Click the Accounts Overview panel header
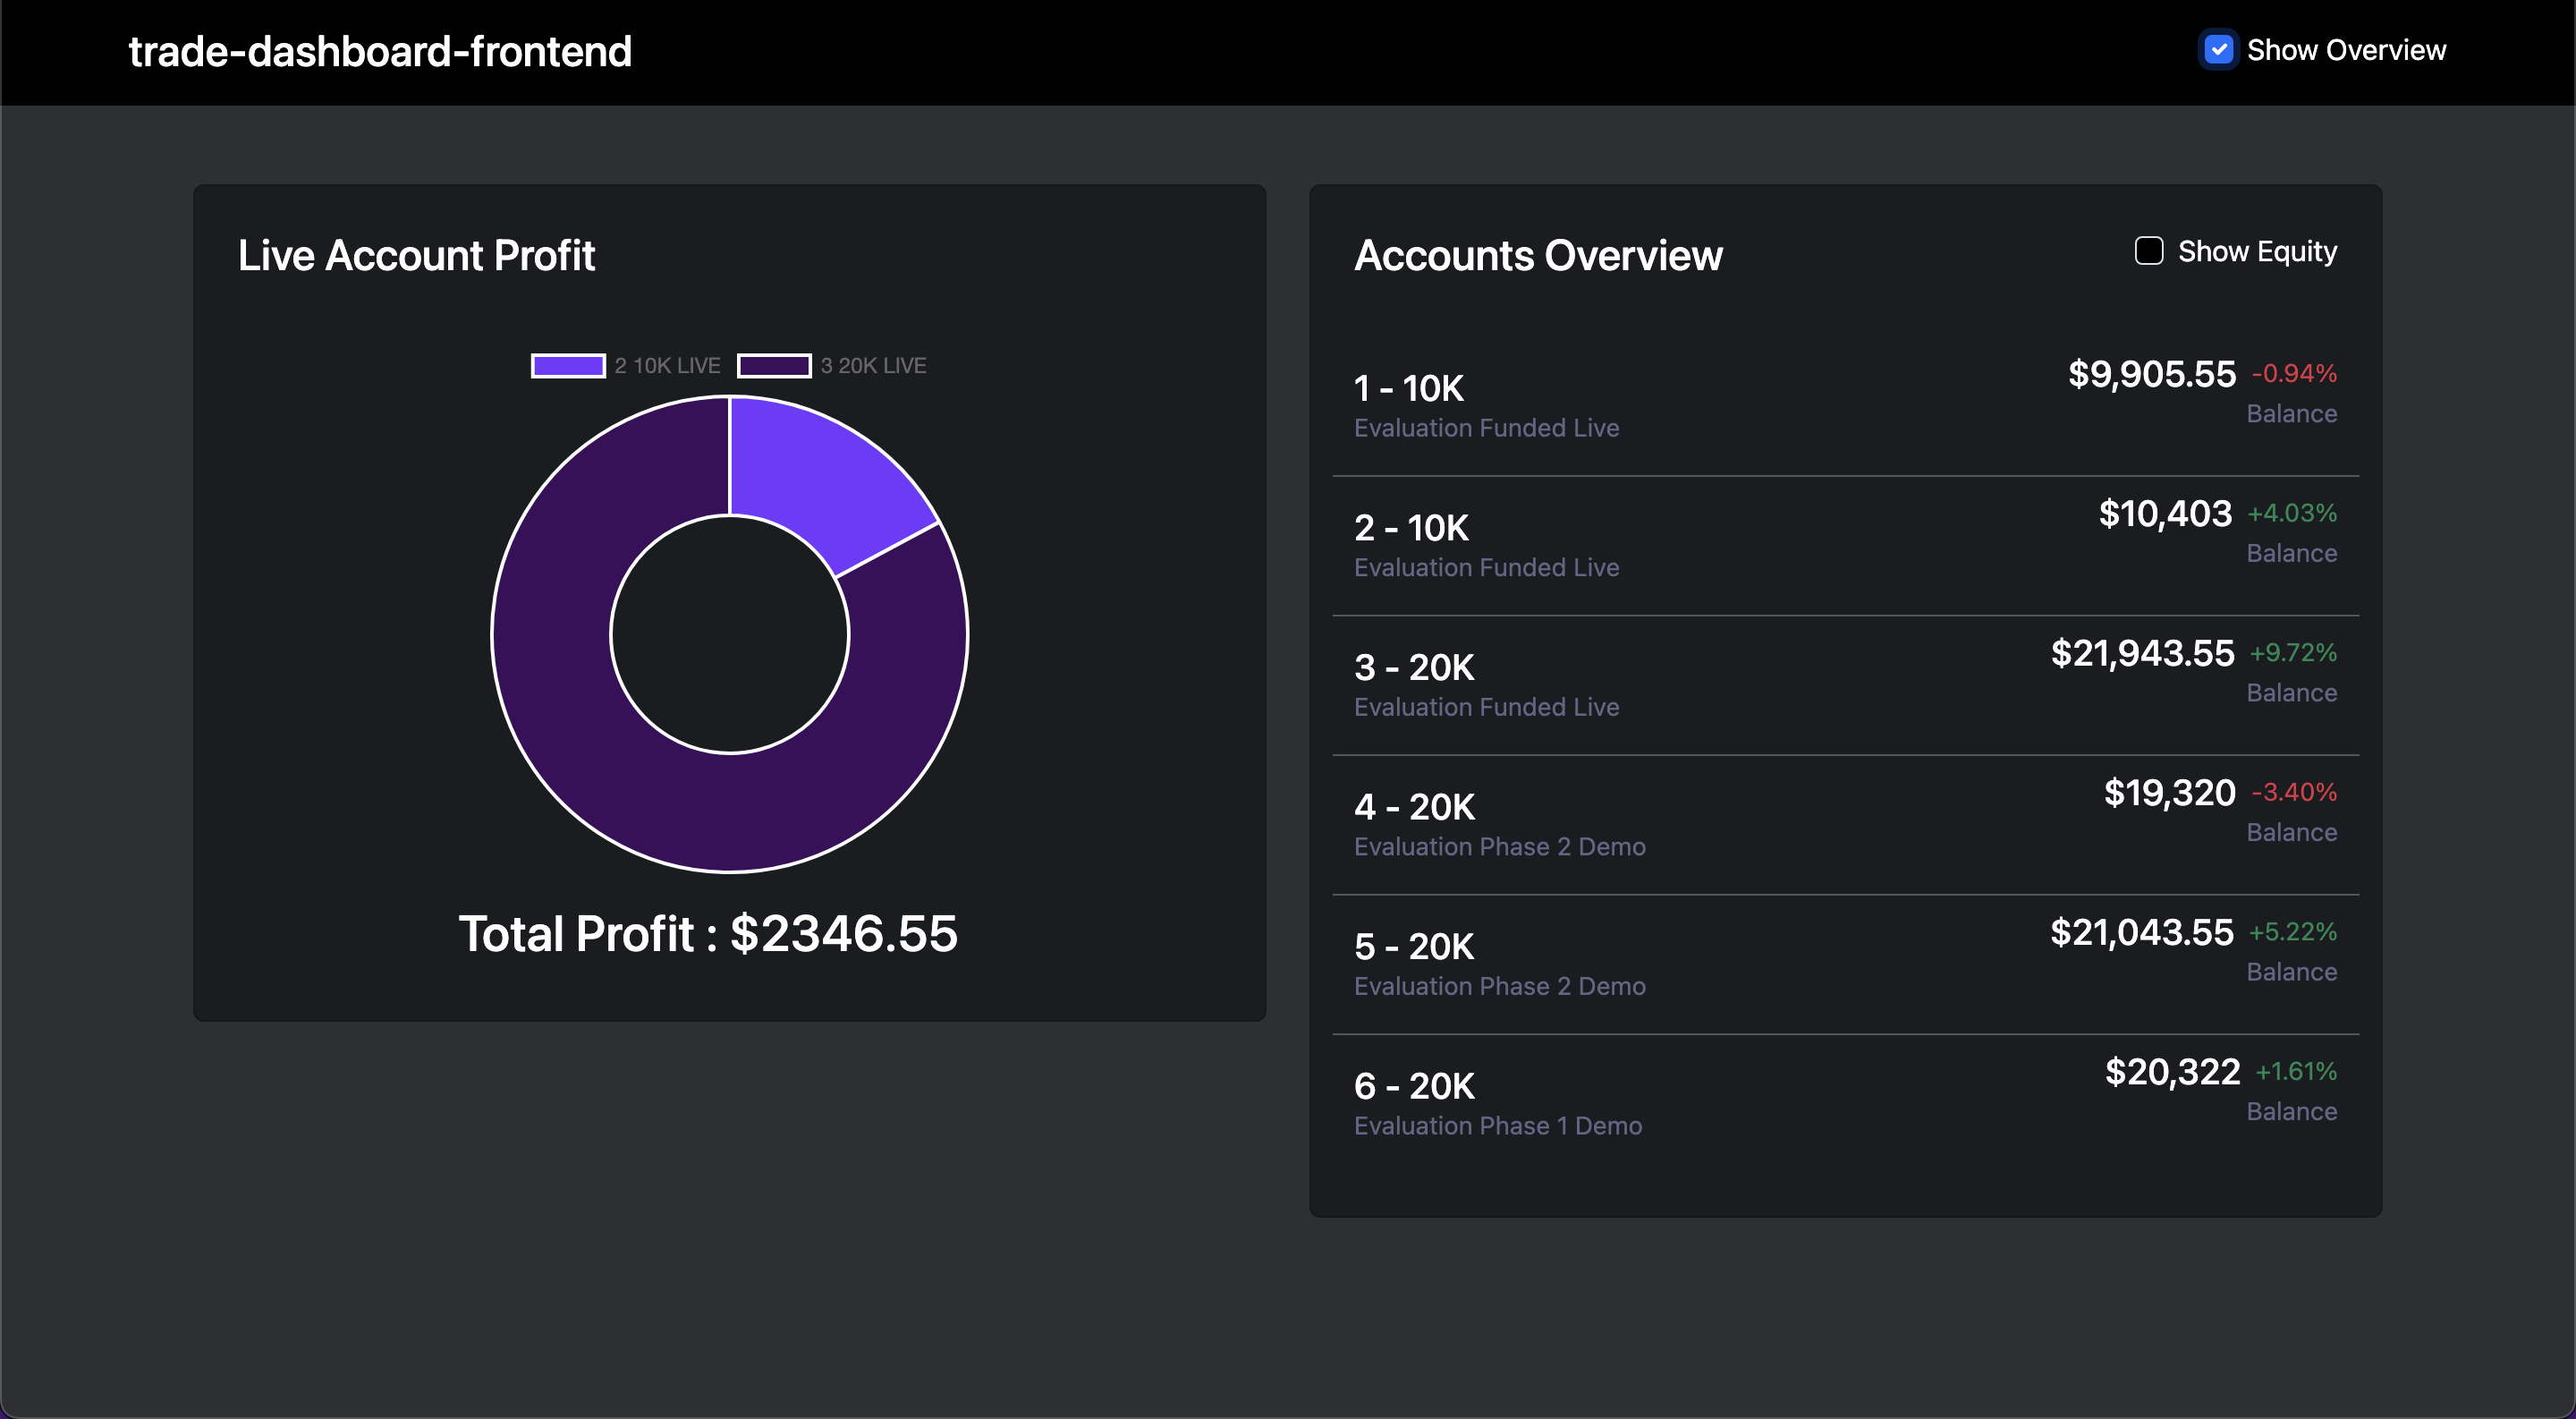 pos(1538,256)
